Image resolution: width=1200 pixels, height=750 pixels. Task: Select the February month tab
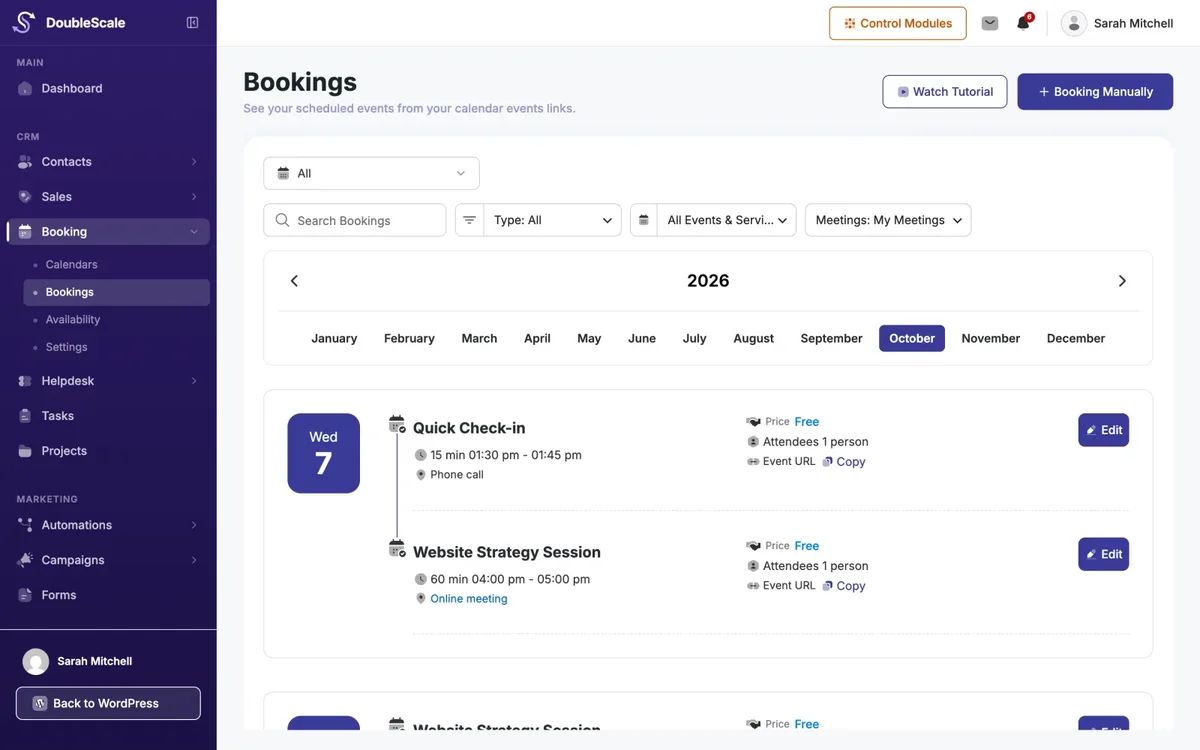click(x=409, y=338)
